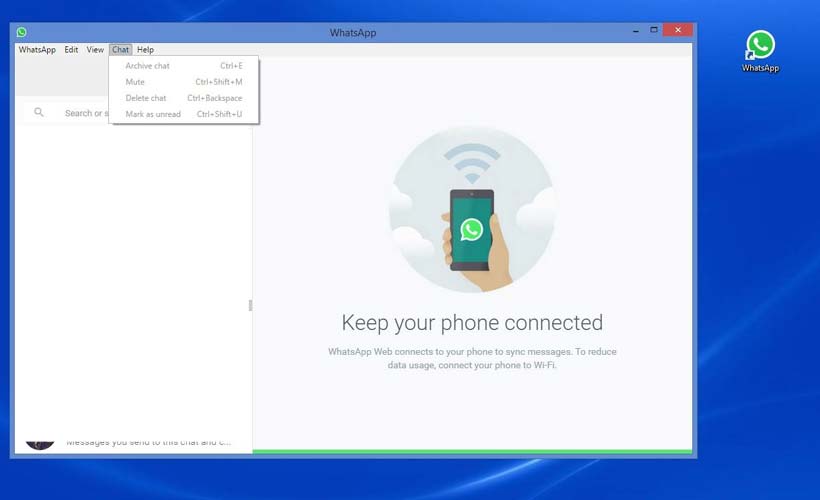
Task: Choose Mute in the Chat menu
Action: 184,82
